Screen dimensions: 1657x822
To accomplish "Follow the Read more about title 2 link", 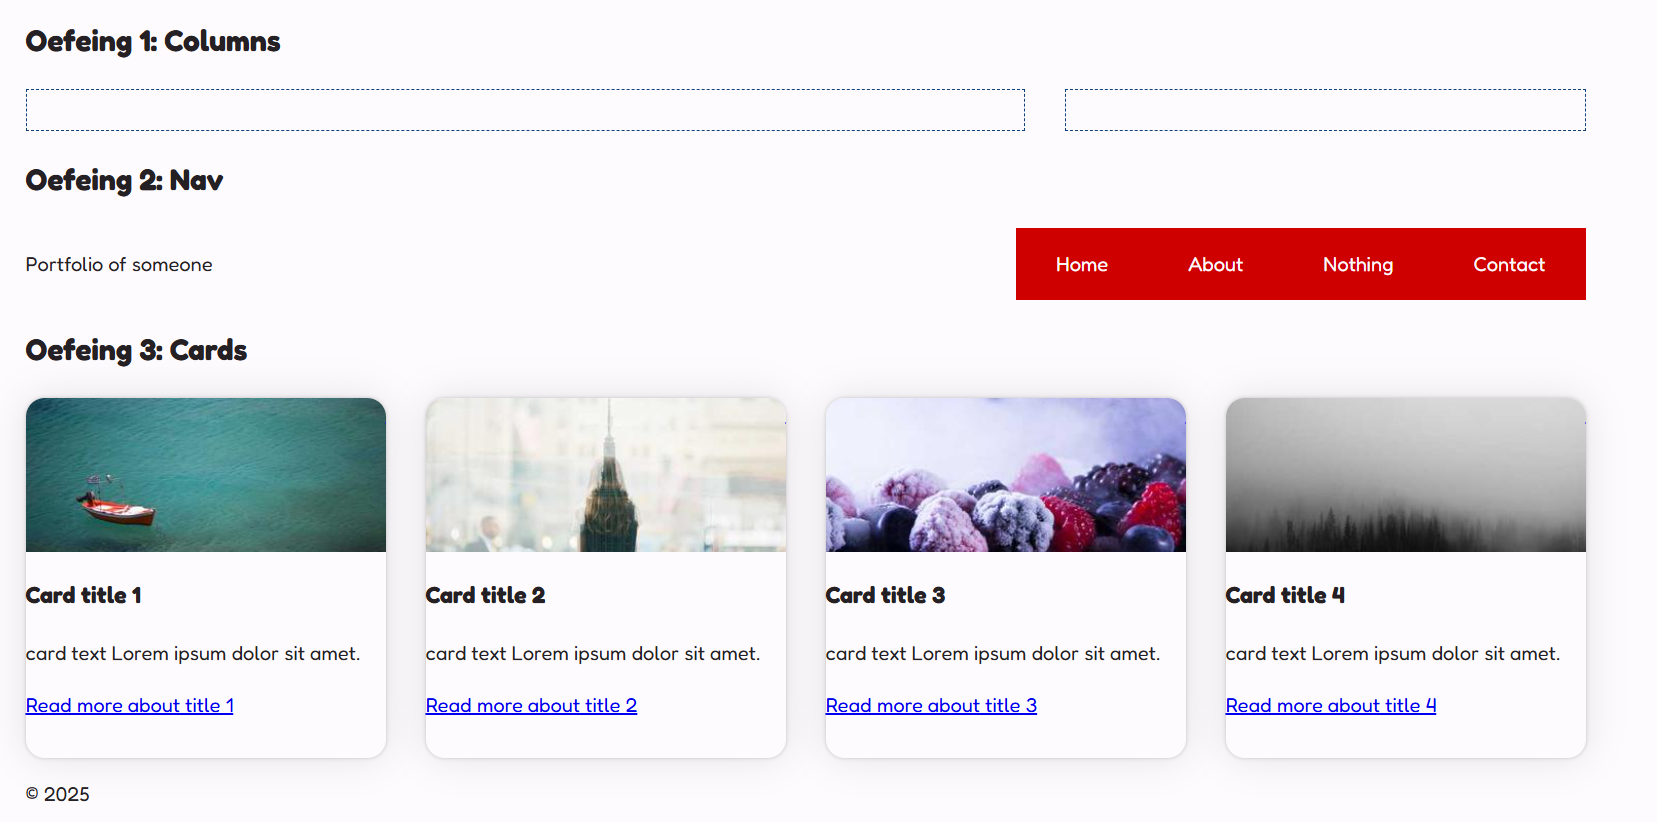I will pos(531,706).
